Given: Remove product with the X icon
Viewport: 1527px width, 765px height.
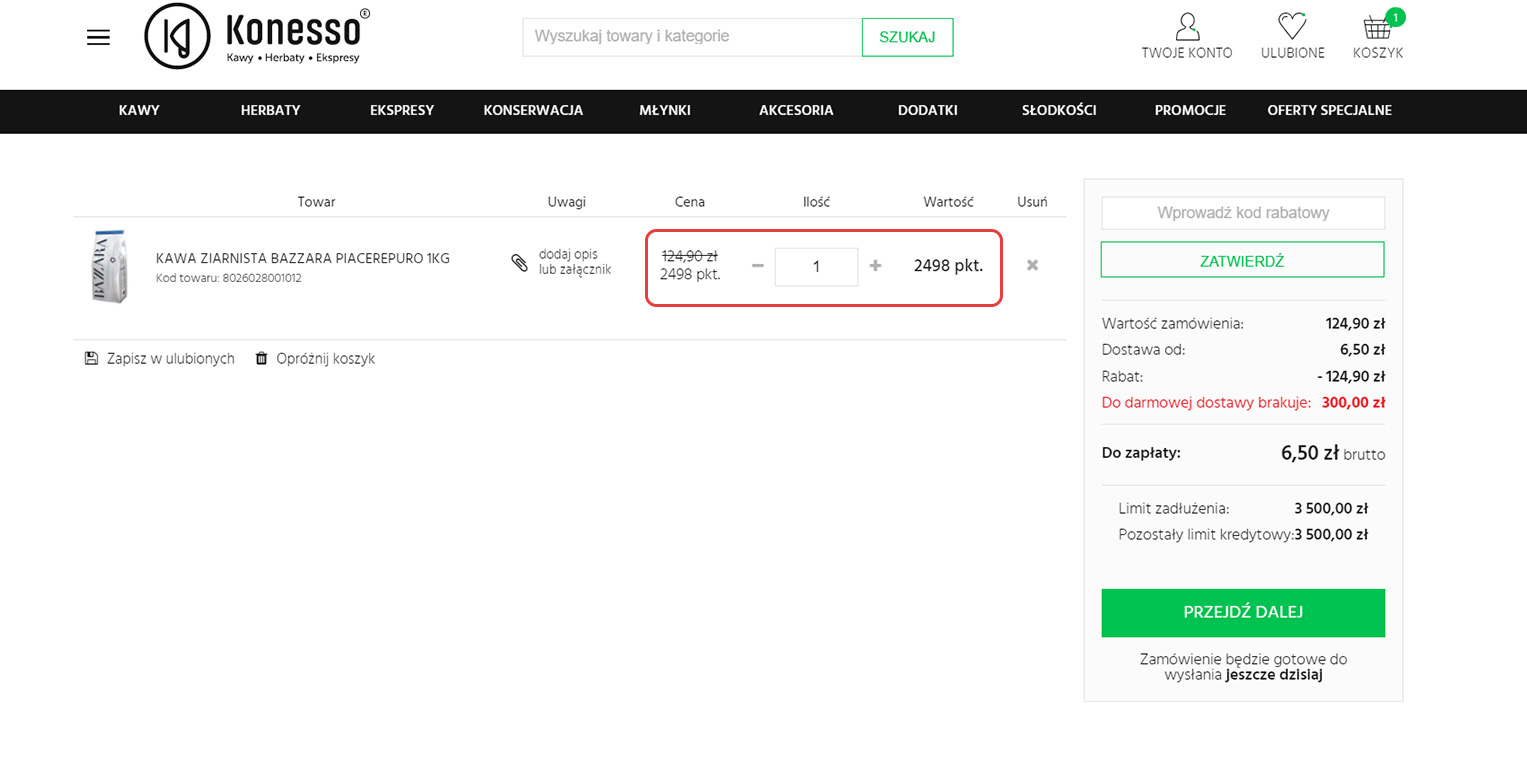Looking at the screenshot, I should (1032, 265).
